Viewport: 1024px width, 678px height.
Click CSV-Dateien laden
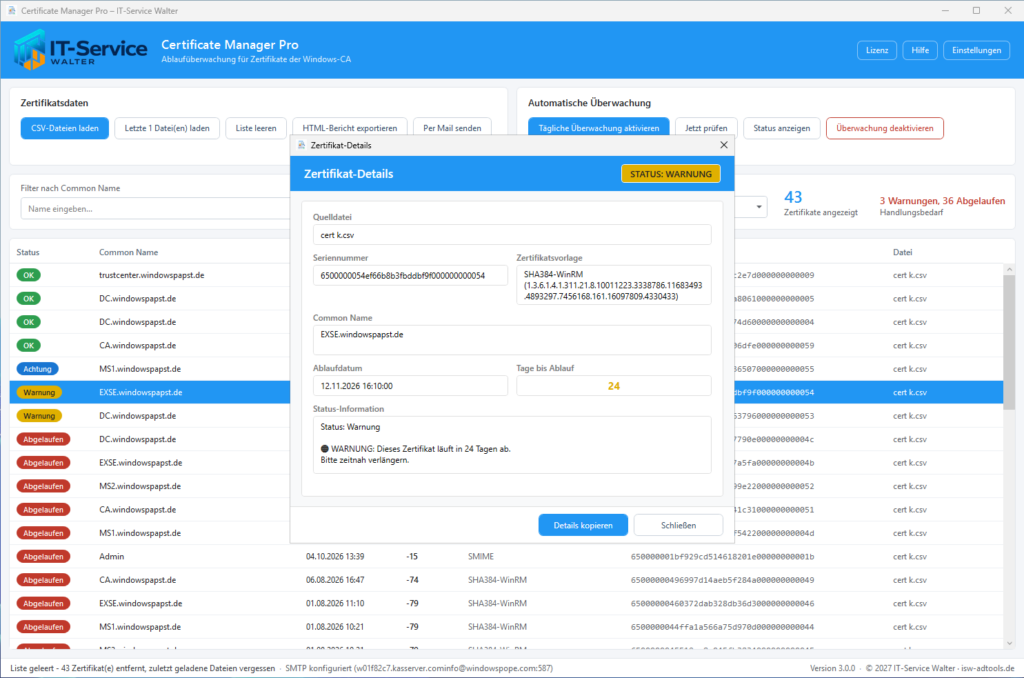point(65,128)
